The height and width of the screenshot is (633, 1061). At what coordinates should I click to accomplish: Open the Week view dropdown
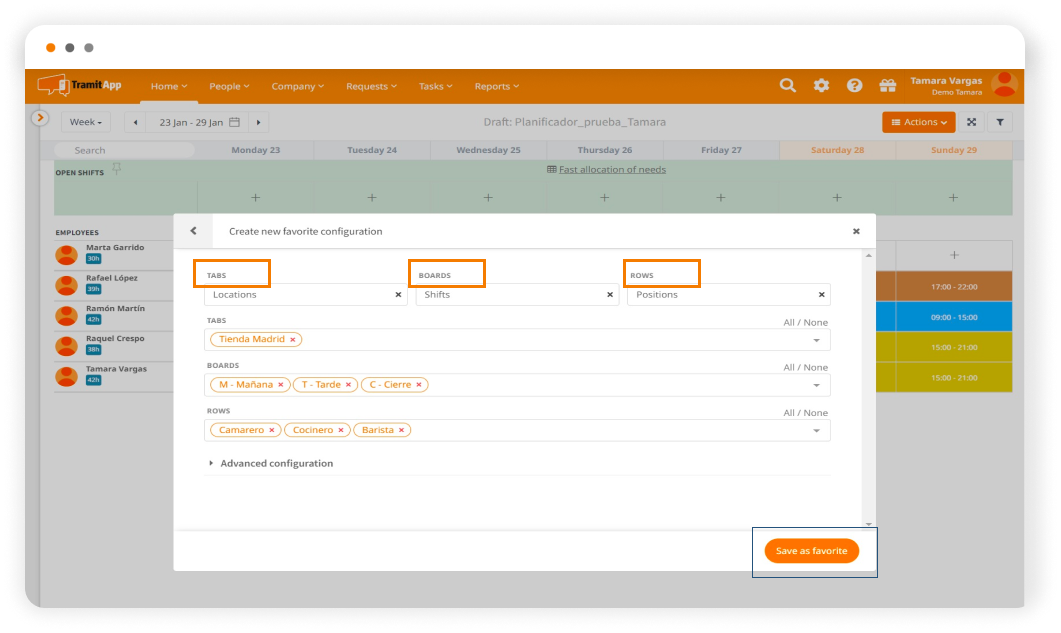(86, 122)
